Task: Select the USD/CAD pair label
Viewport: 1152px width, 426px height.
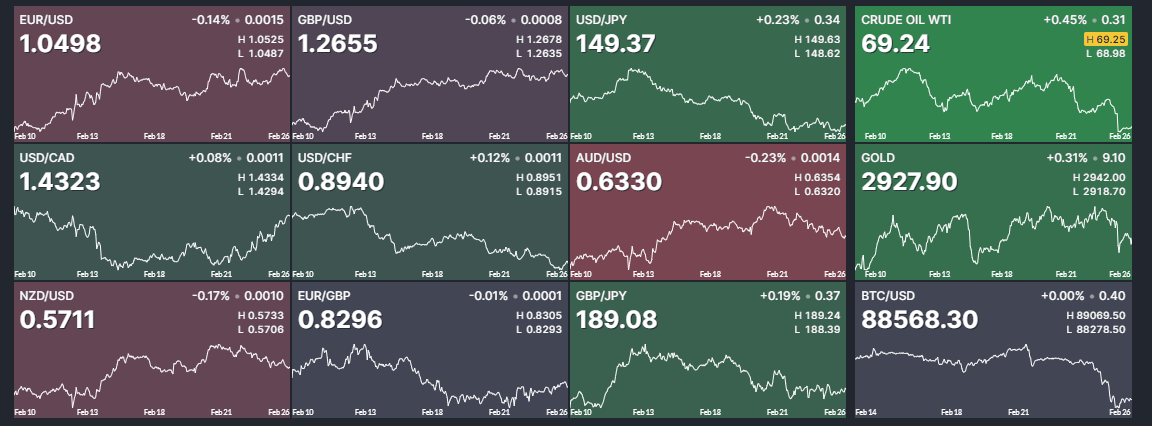Action: tap(47, 157)
